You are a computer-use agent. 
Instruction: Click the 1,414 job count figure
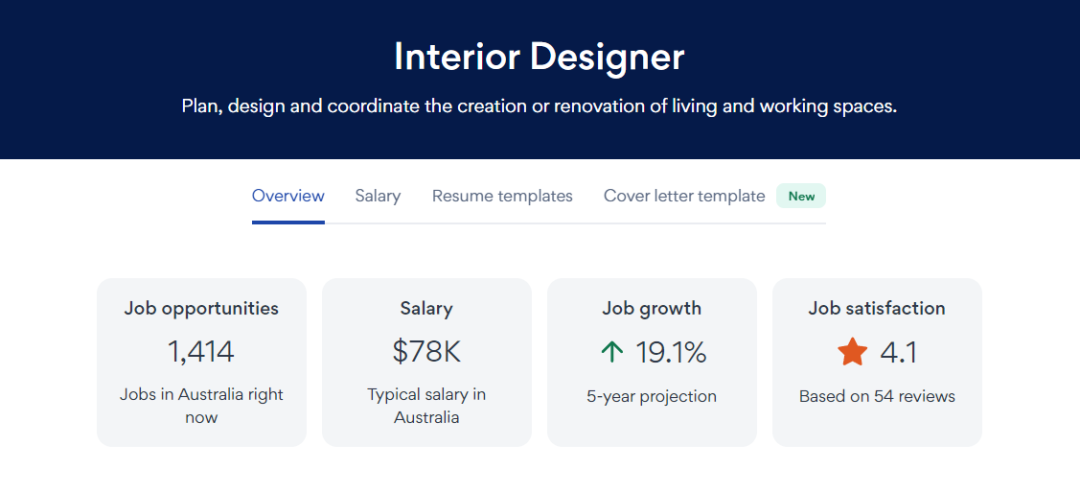click(201, 352)
